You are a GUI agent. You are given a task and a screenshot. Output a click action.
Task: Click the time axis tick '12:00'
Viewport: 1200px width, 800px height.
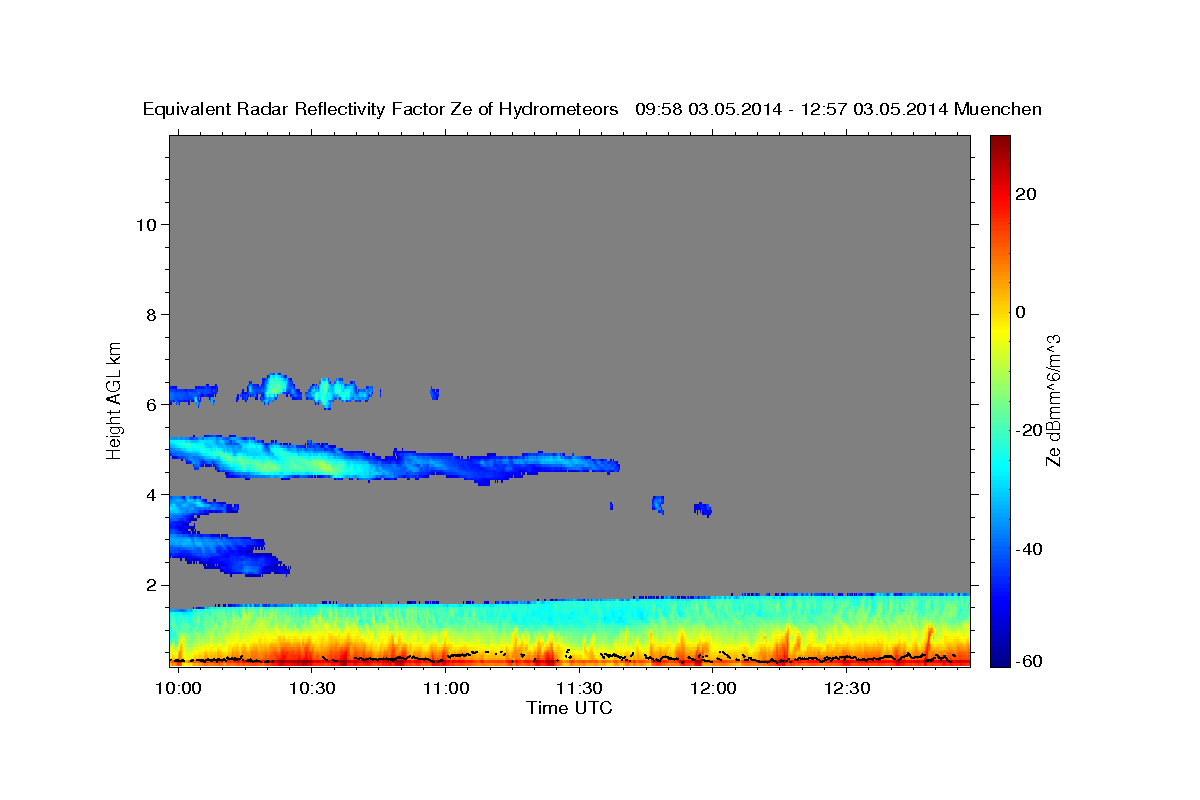tap(713, 688)
